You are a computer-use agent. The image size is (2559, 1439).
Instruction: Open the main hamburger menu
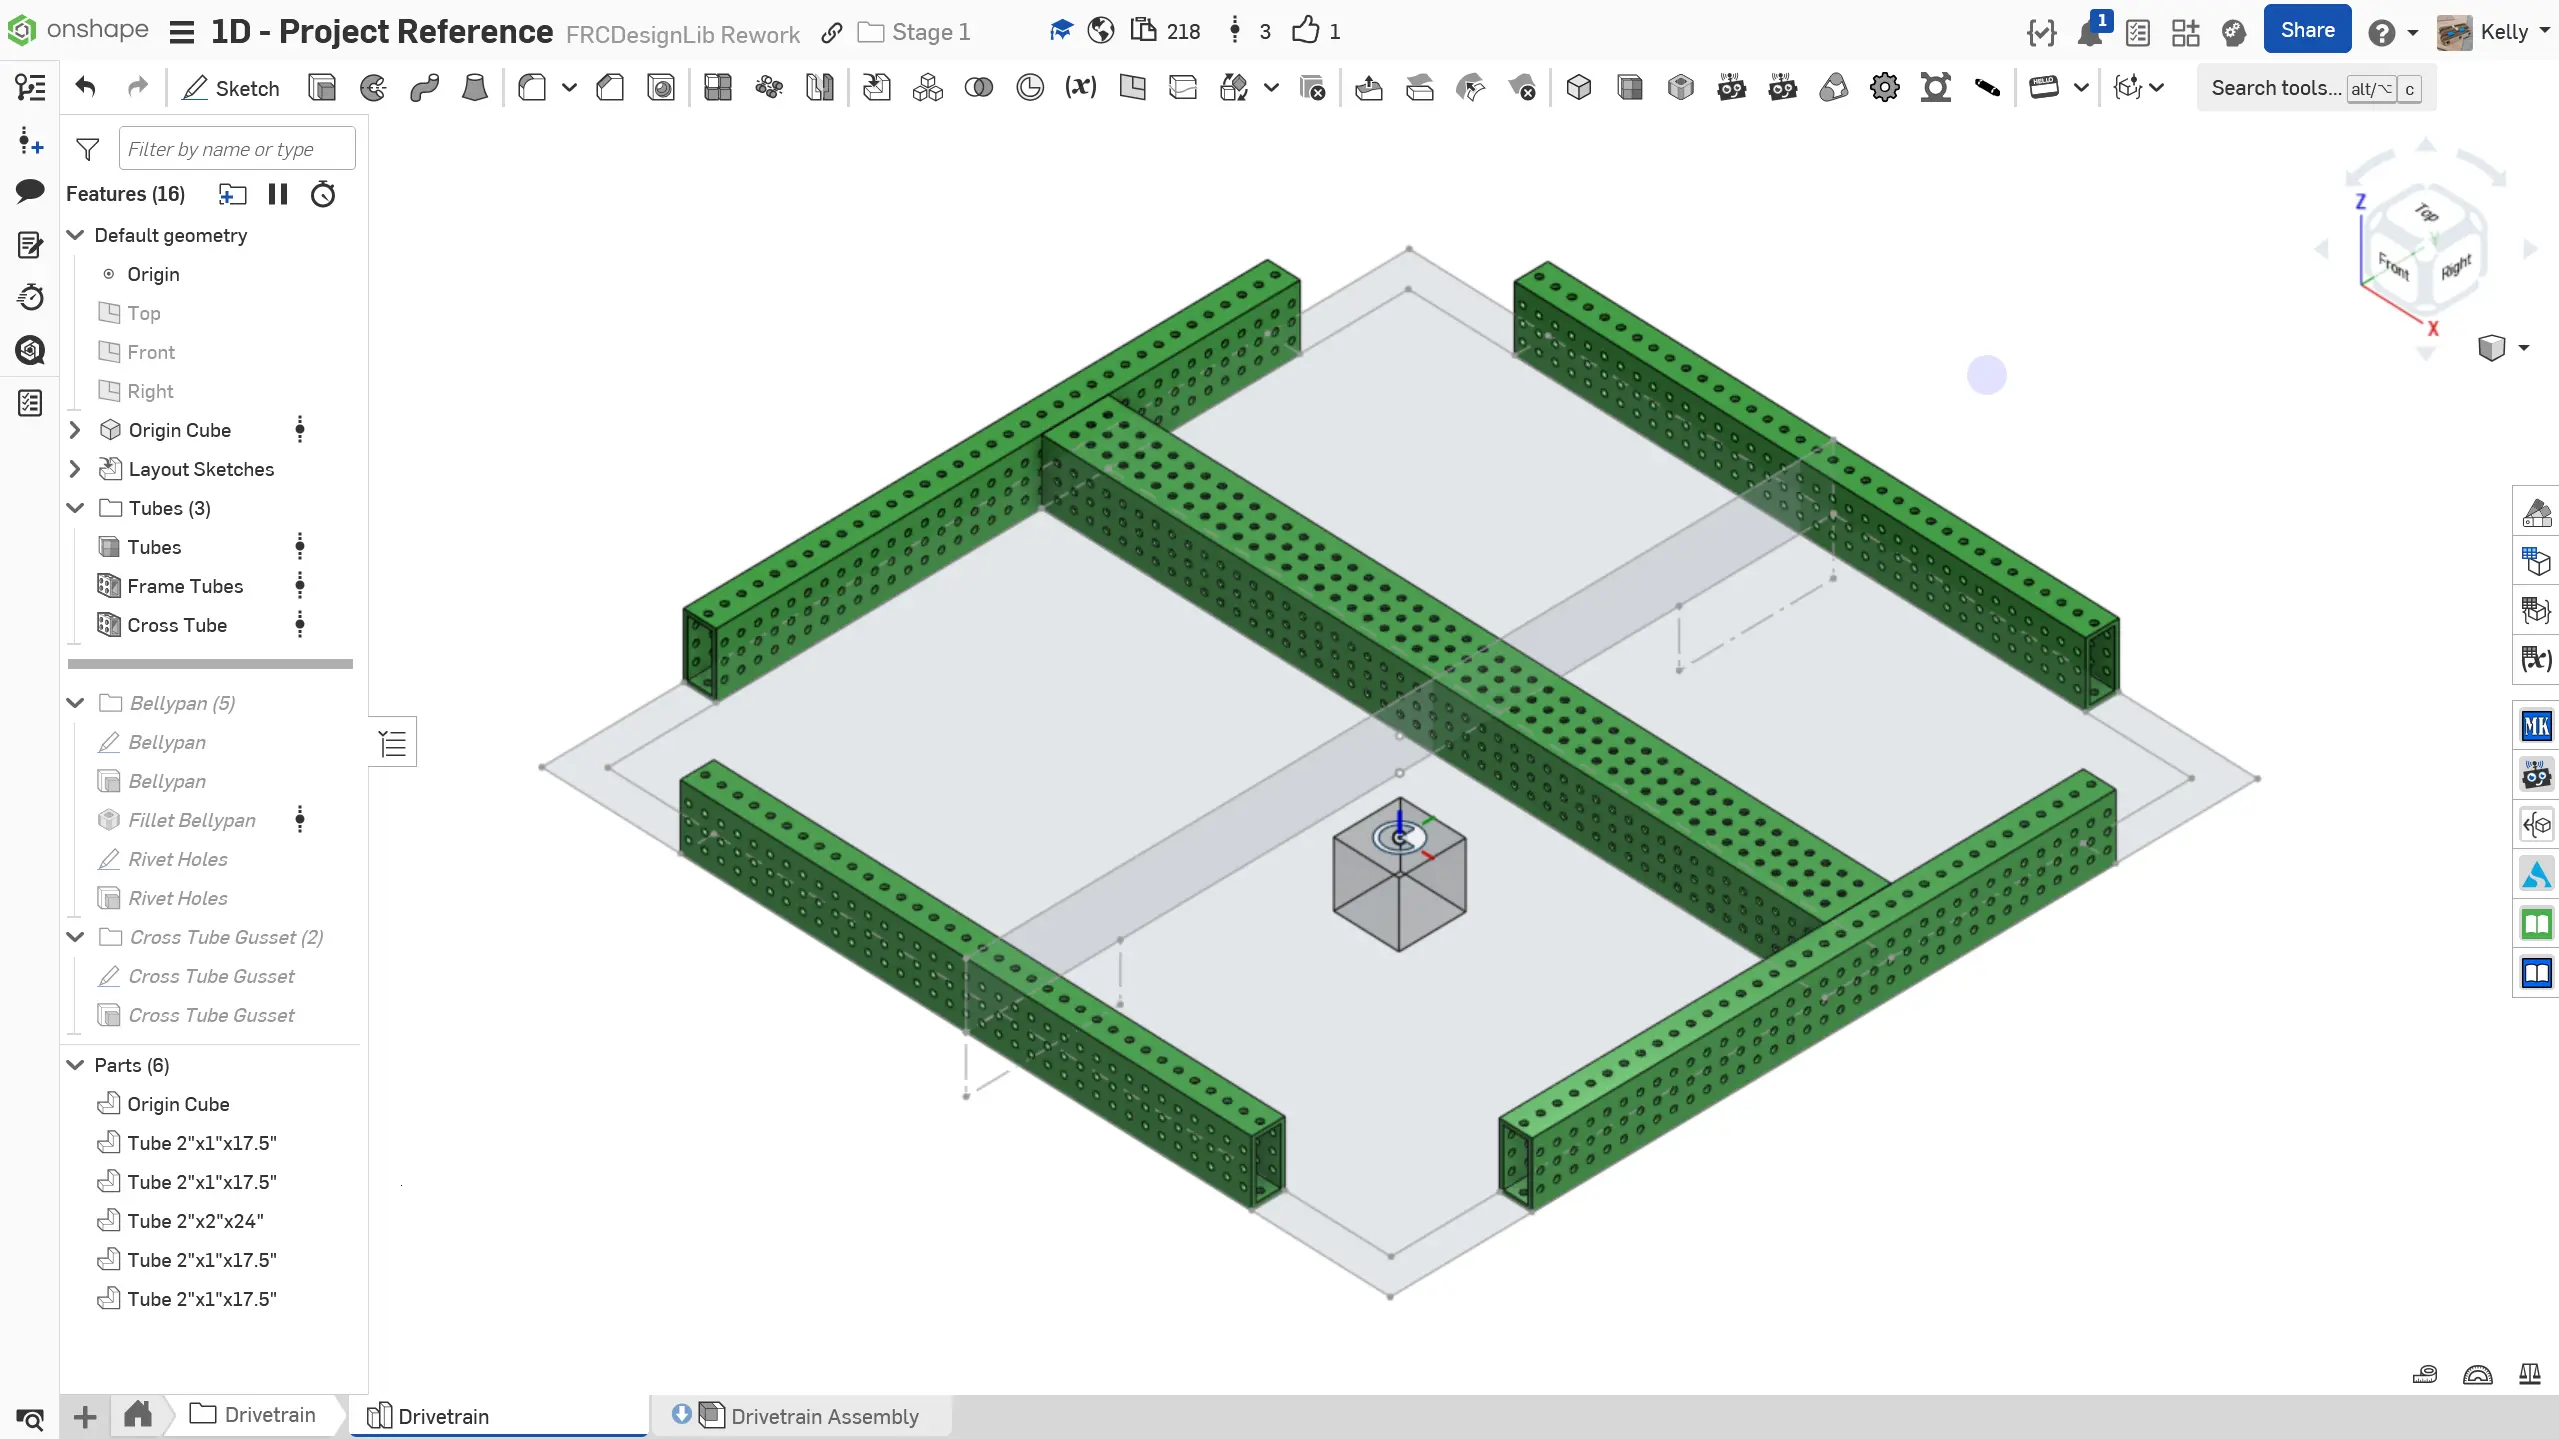pyautogui.click(x=181, y=32)
